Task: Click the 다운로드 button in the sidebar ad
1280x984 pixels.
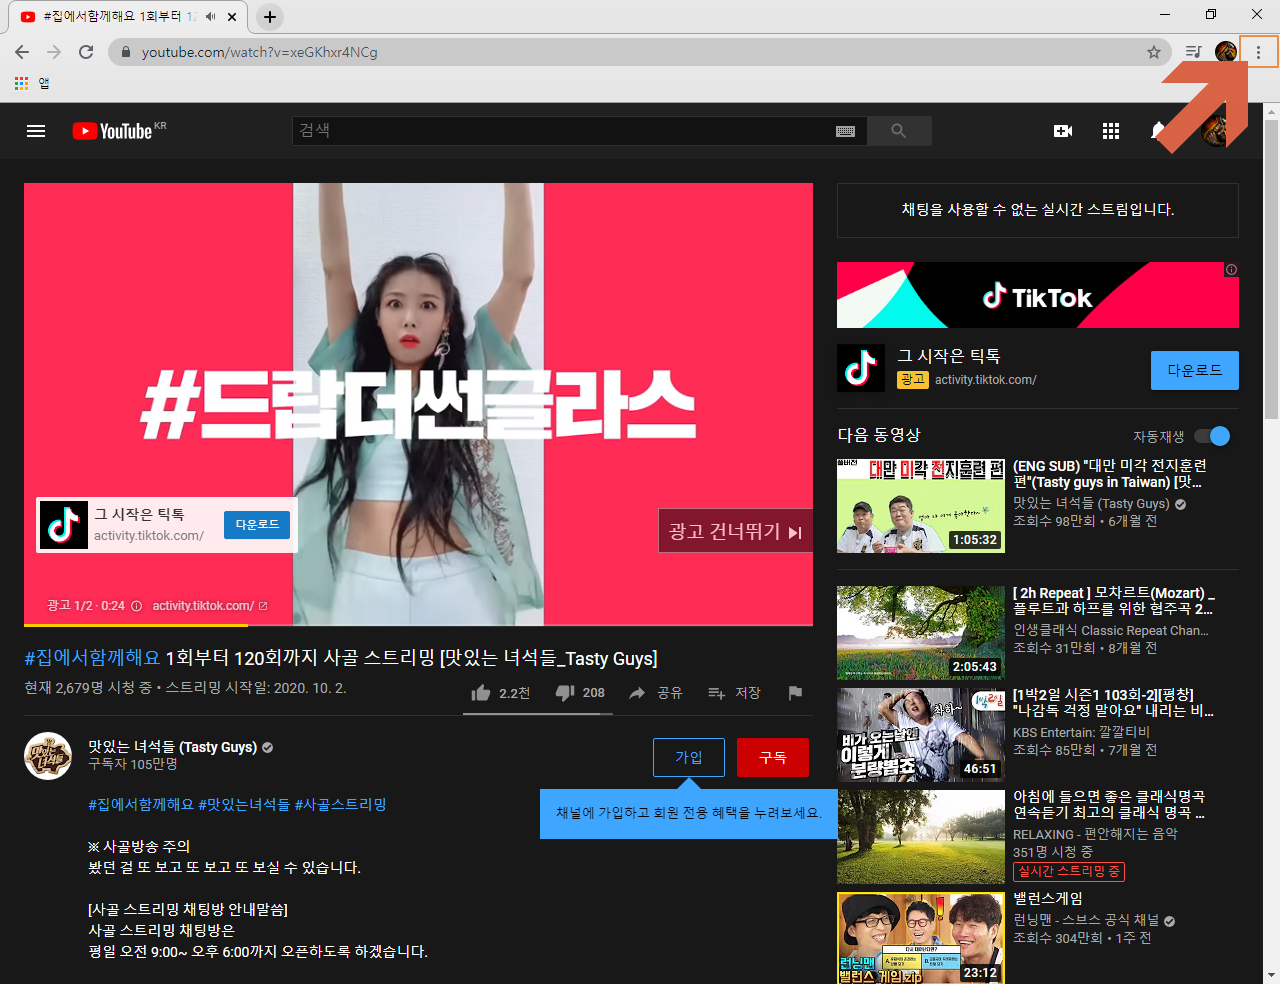Action: [1195, 370]
